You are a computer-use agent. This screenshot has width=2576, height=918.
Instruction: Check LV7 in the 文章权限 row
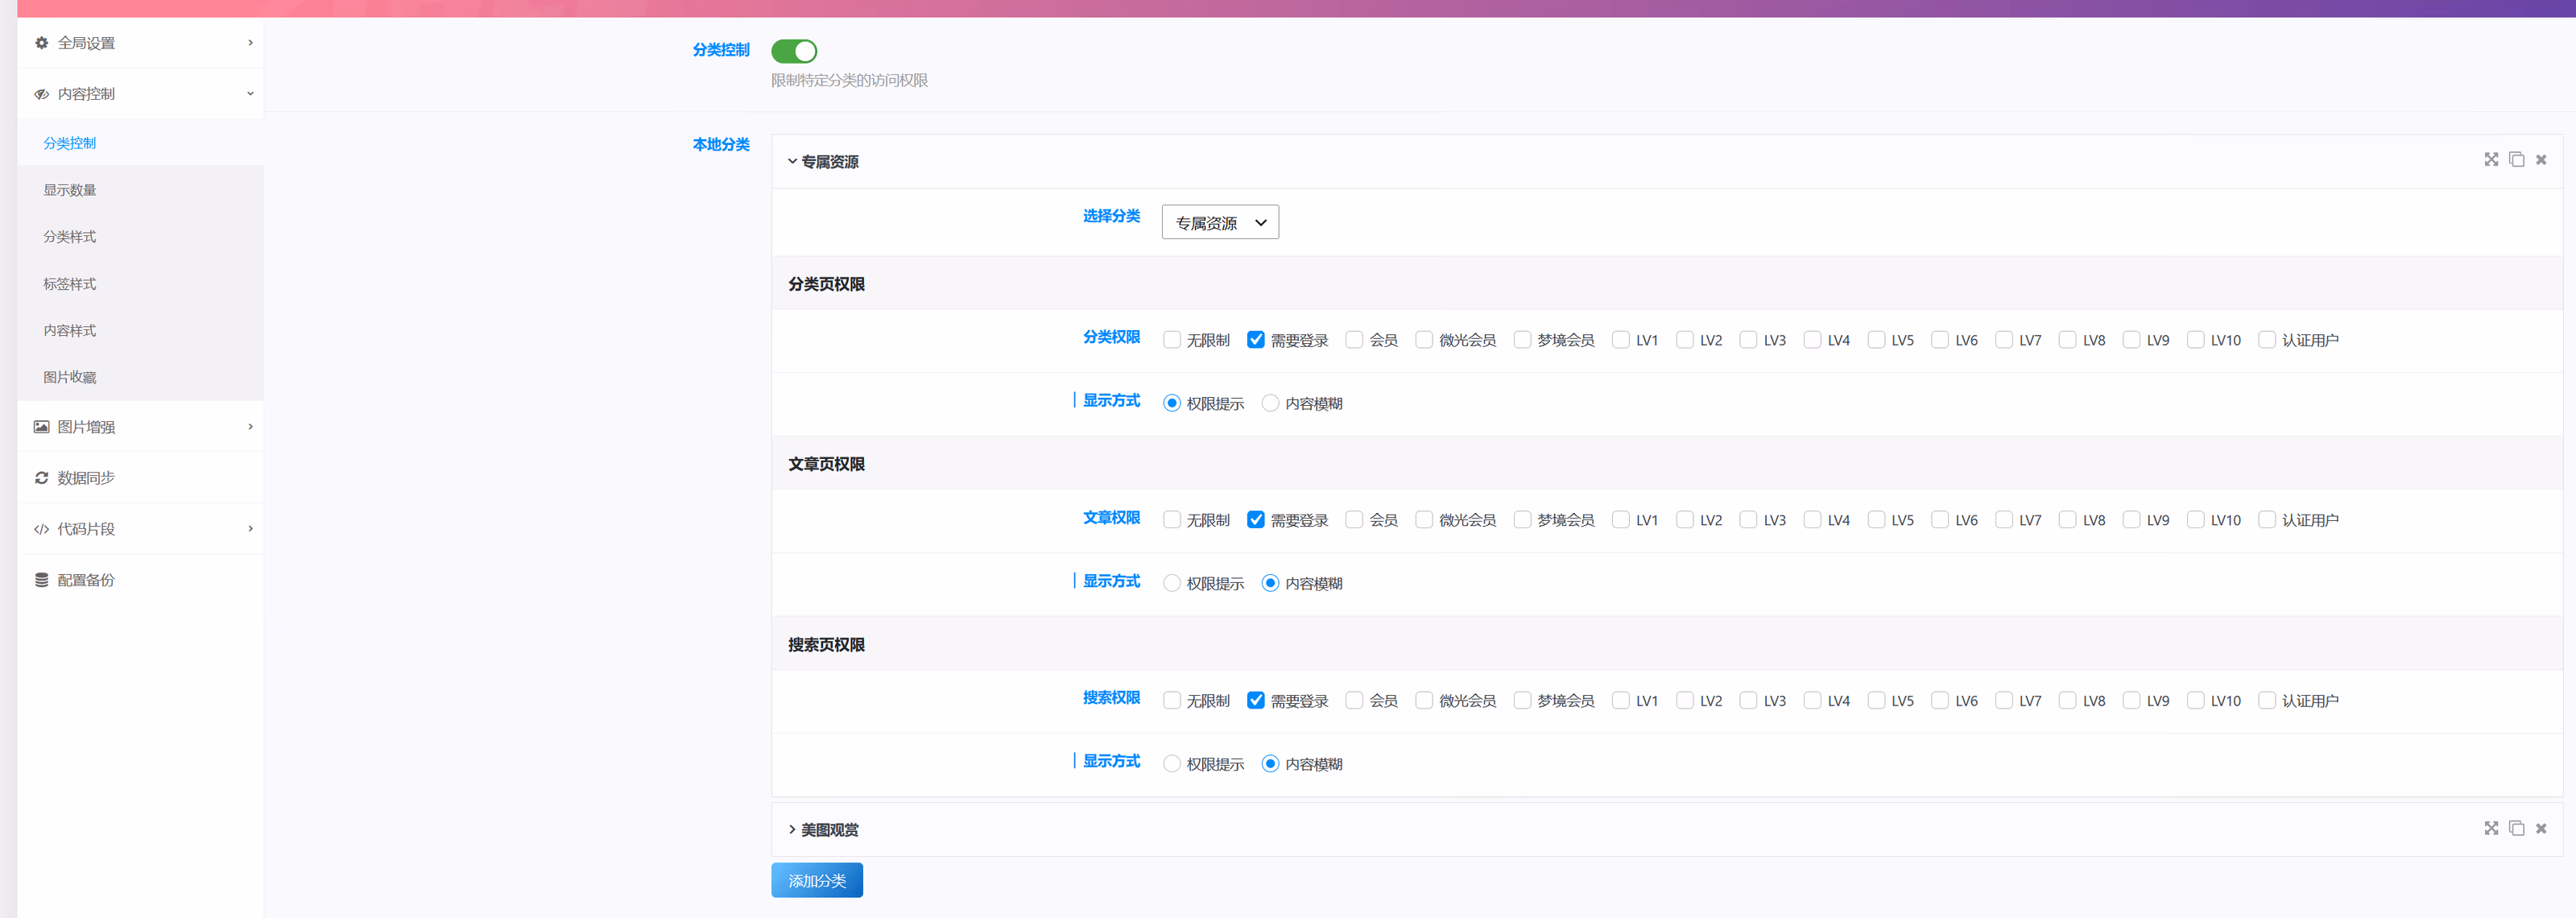pos(2004,520)
